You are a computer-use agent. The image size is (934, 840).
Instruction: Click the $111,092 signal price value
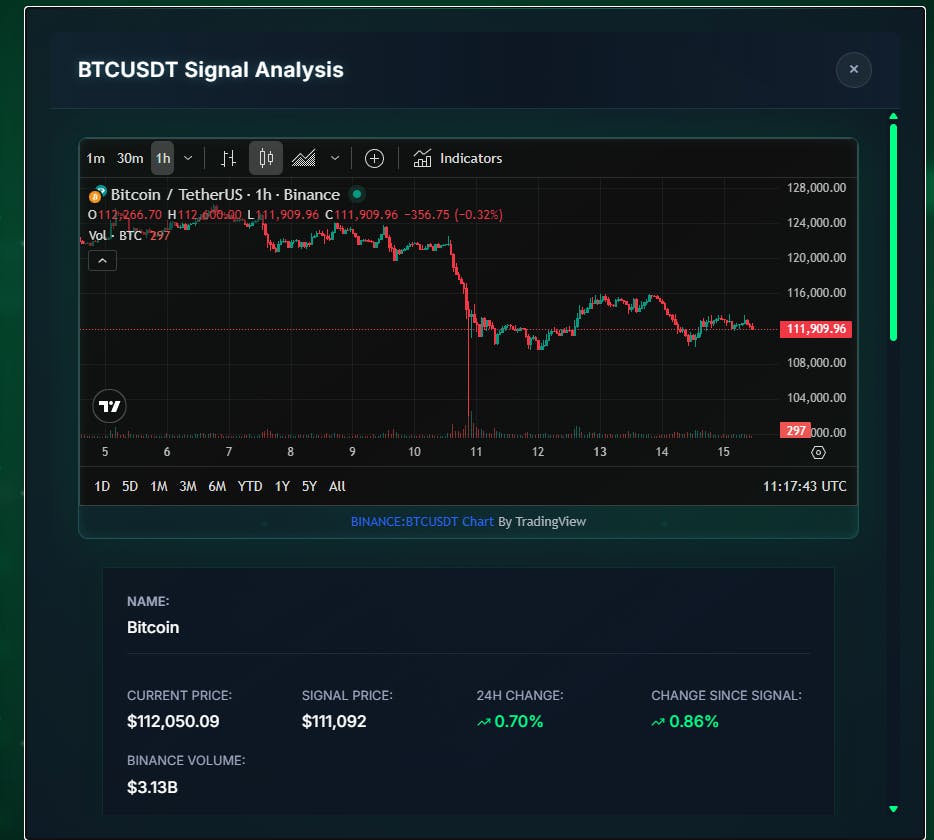(334, 721)
